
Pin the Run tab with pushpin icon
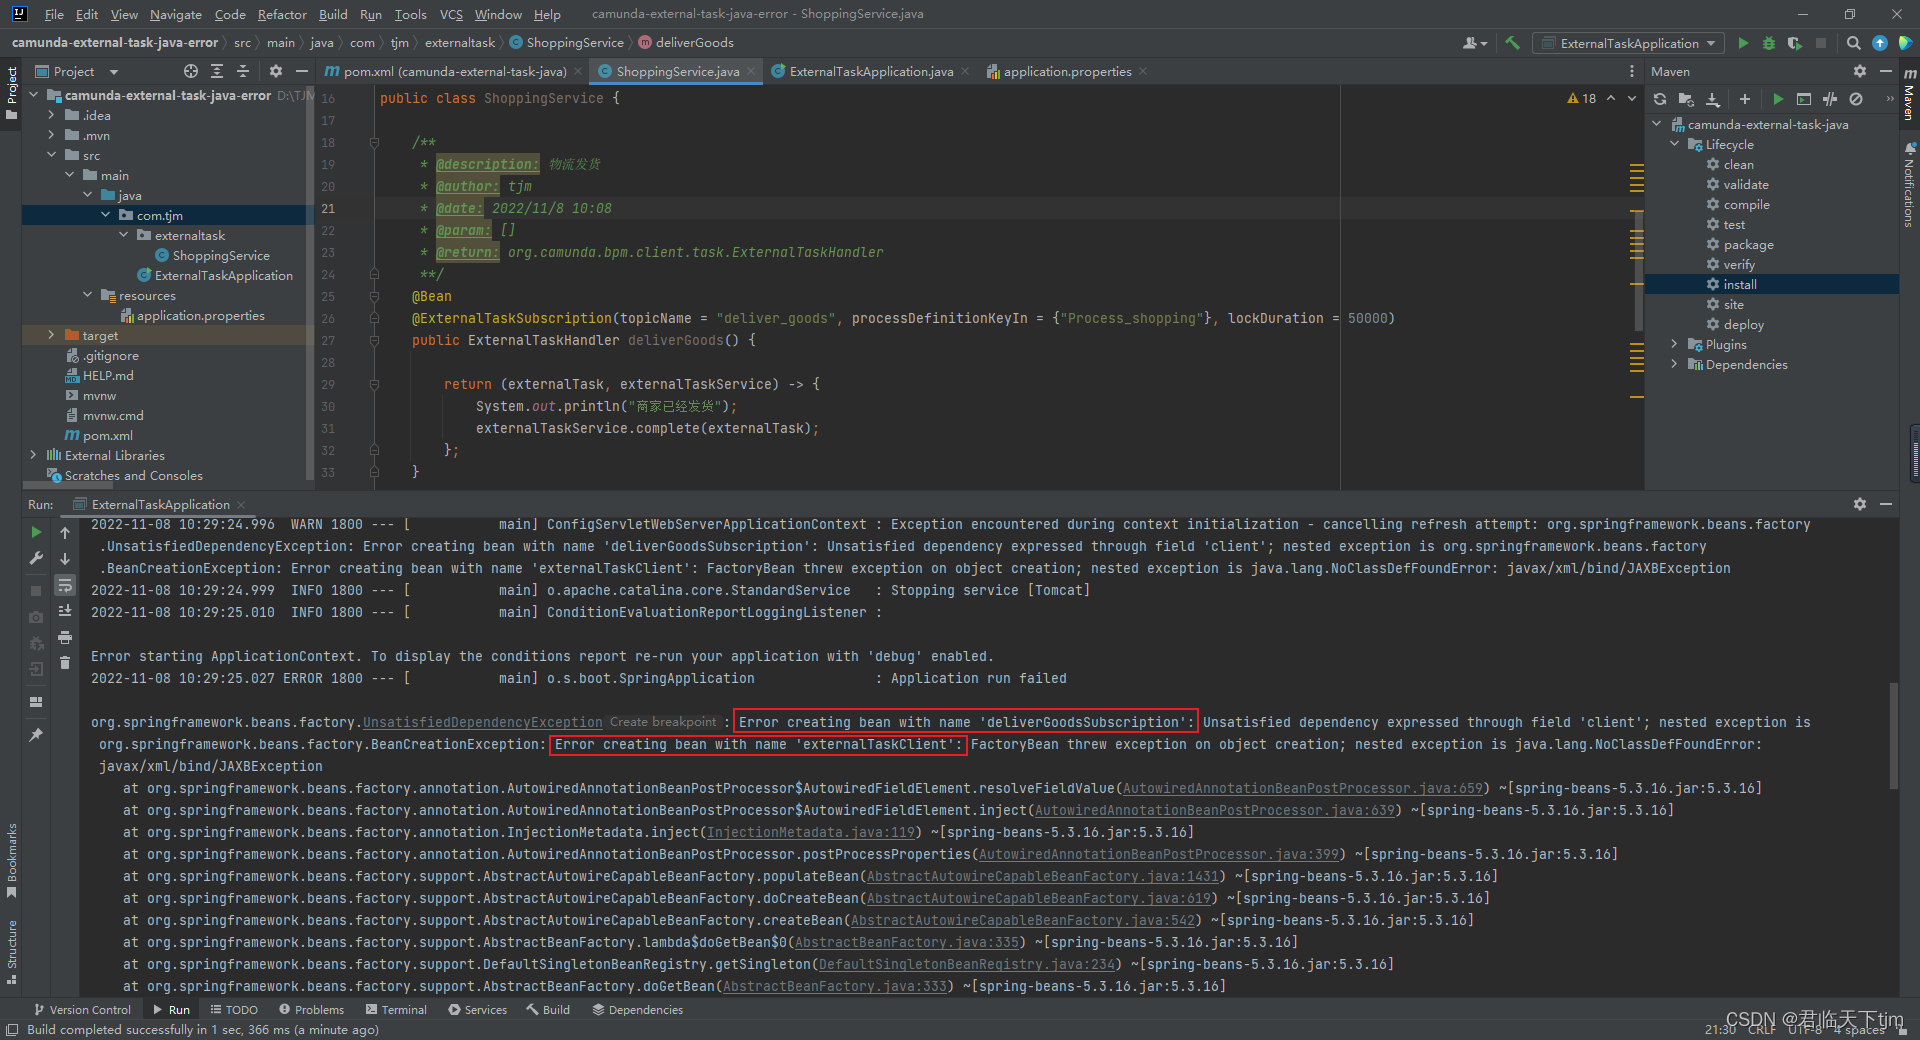[x=36, y=735]
